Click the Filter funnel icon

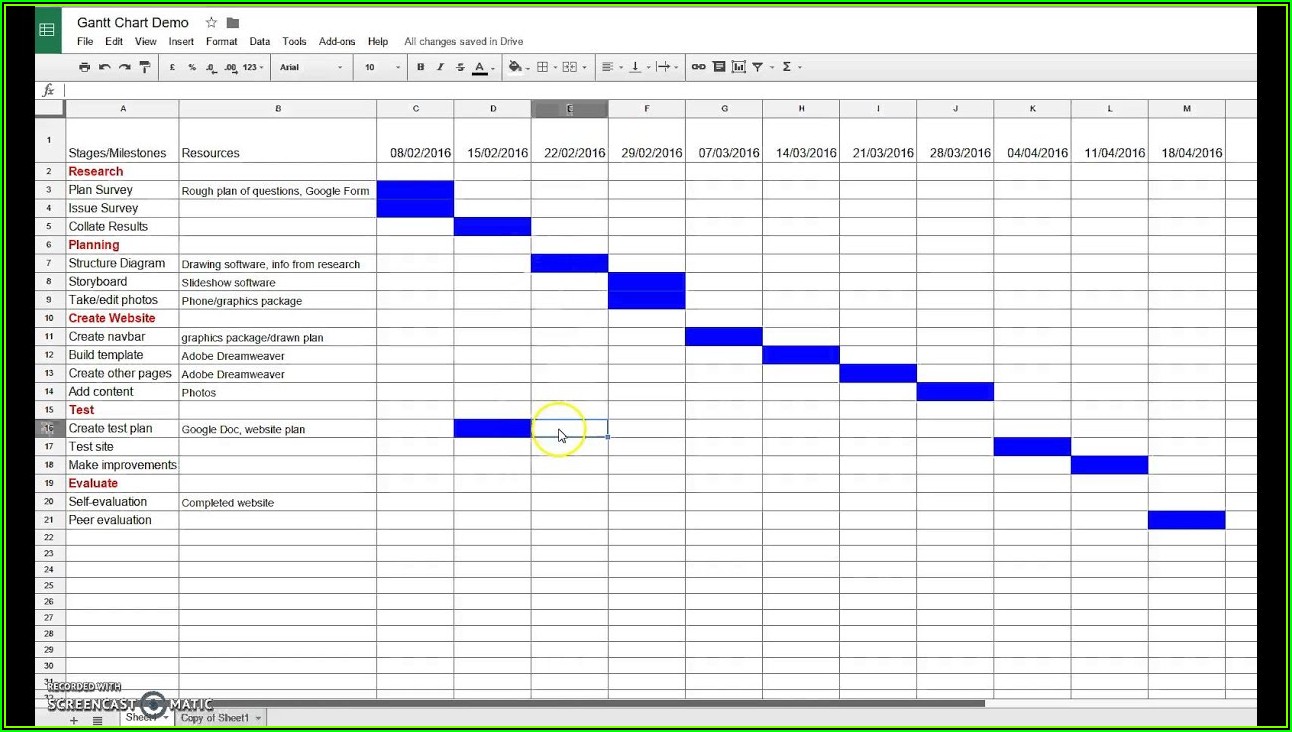(758, 67)
